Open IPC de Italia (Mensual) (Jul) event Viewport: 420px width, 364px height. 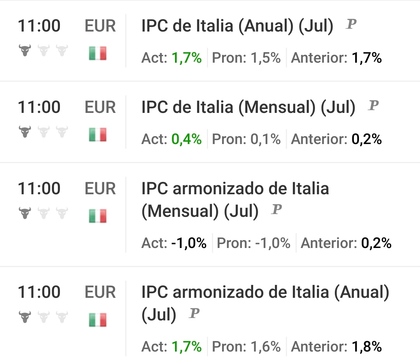pyautogui.click(x=248, y=107)
